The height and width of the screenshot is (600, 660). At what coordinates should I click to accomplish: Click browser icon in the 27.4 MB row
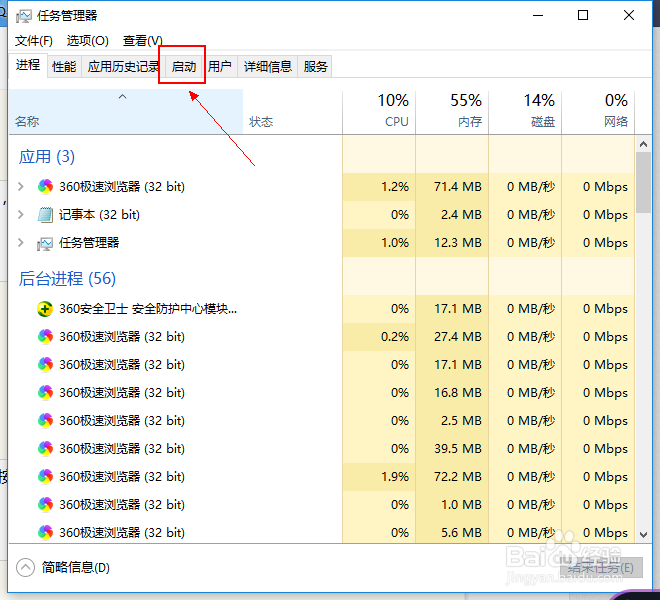pyautogui.click(x=45, y=337)
